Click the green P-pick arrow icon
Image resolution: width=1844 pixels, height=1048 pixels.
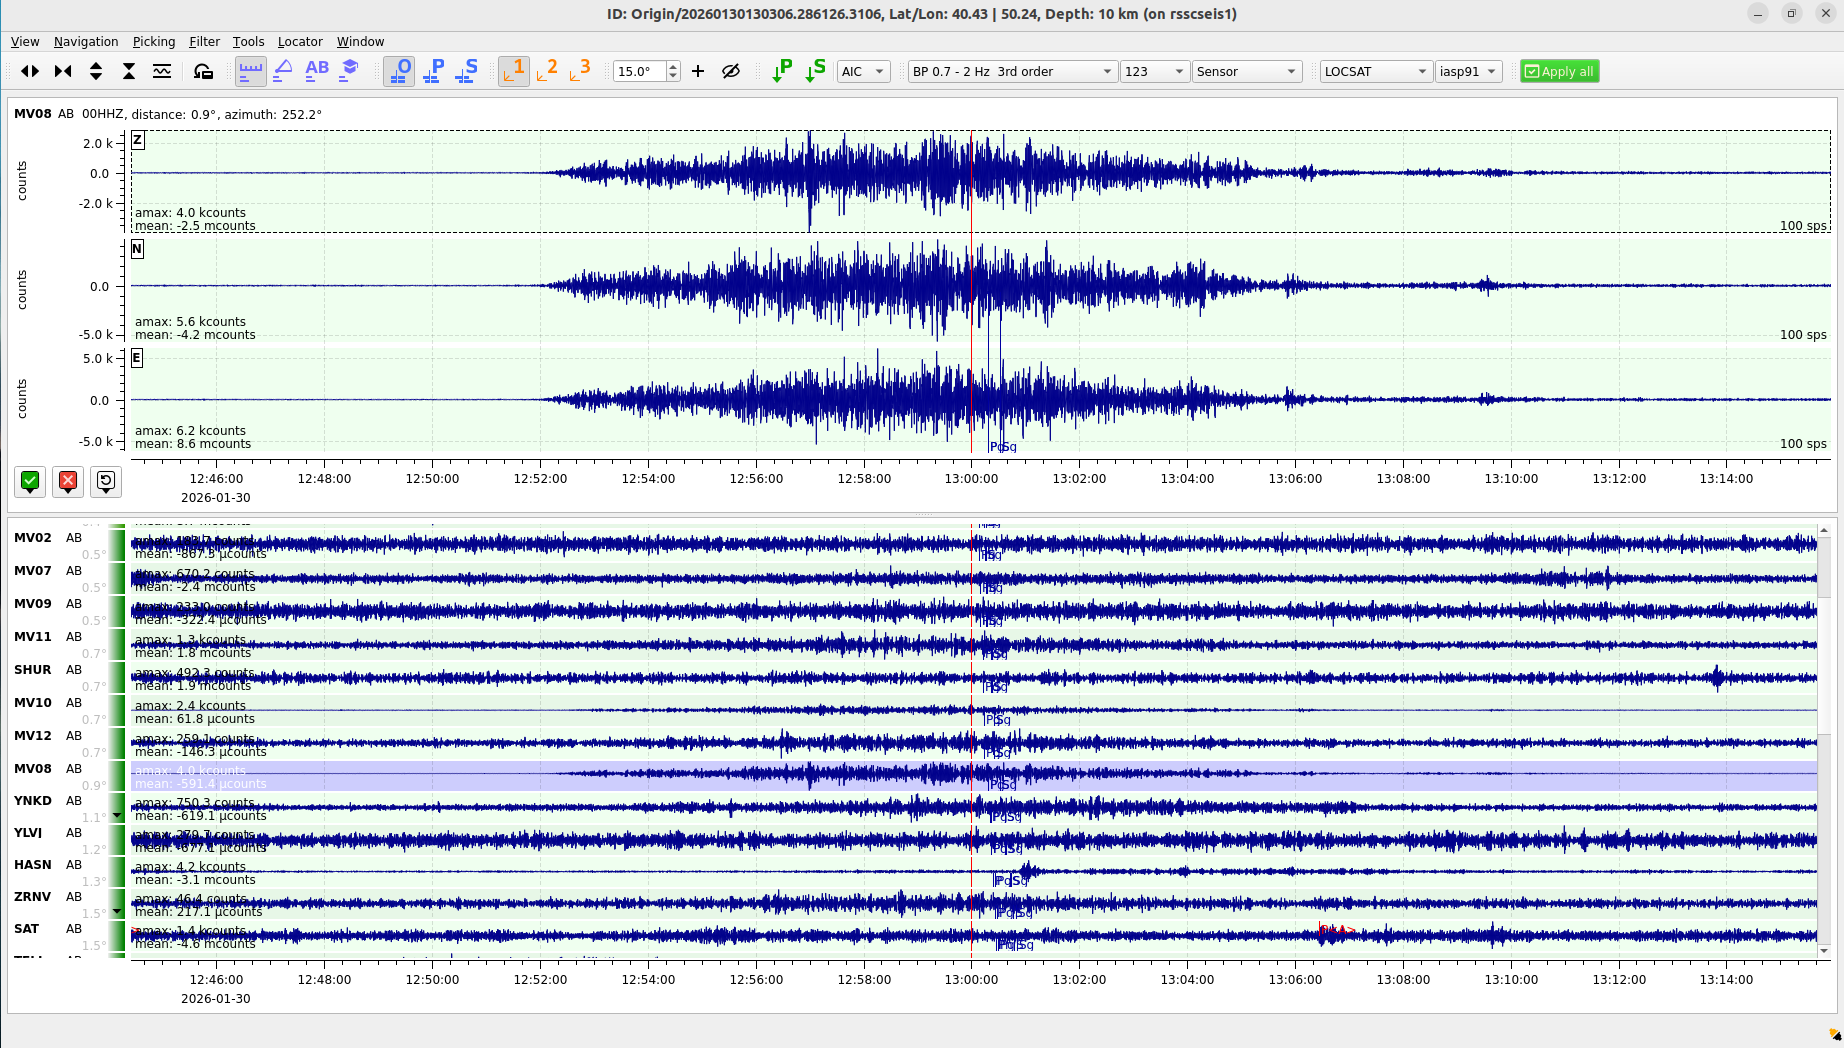(x=782, y=71)
